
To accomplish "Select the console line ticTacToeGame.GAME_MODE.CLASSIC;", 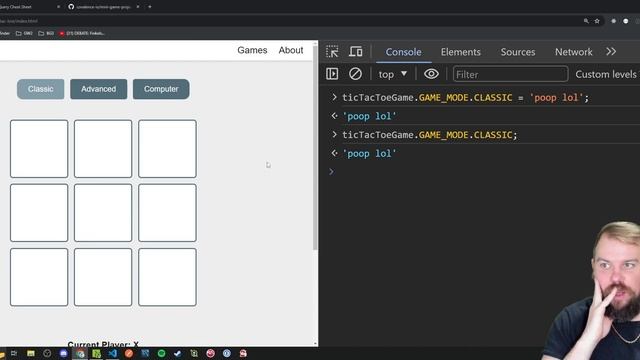I will coord(429,135).
